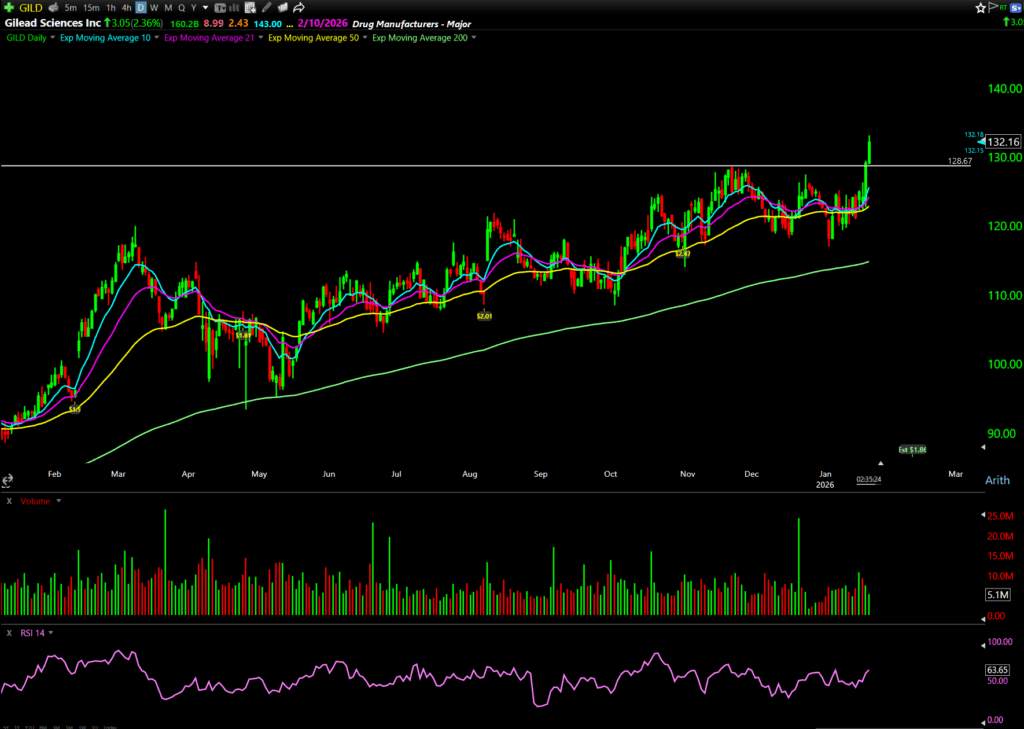The width and height of the screenshot is (1024, 729).
Task: Click the star favorite icon
Action: click(980, 8)
